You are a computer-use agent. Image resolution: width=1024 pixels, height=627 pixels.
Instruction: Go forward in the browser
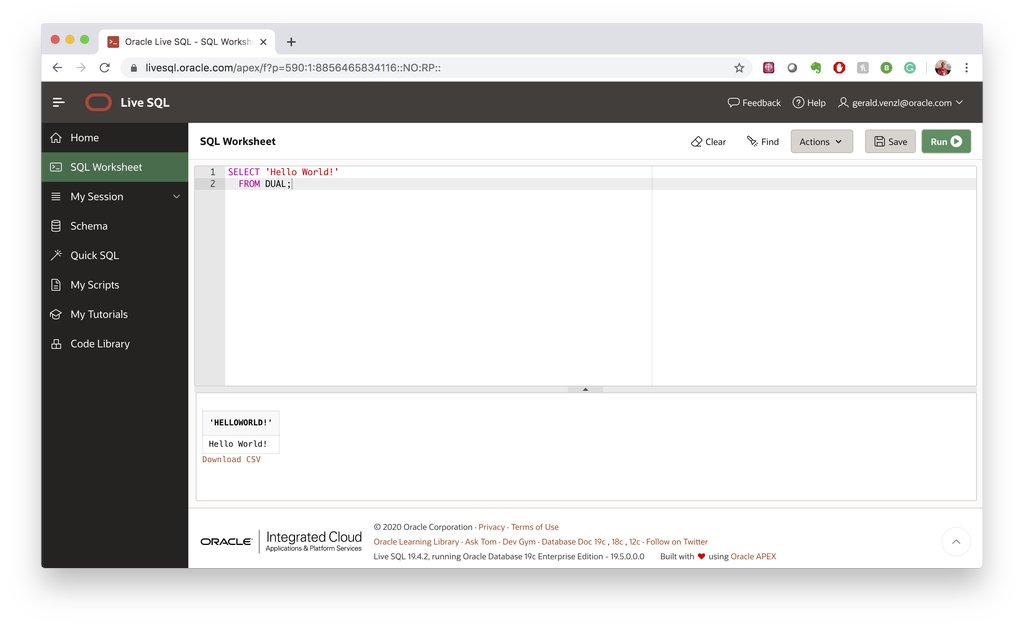click(80, 67)
